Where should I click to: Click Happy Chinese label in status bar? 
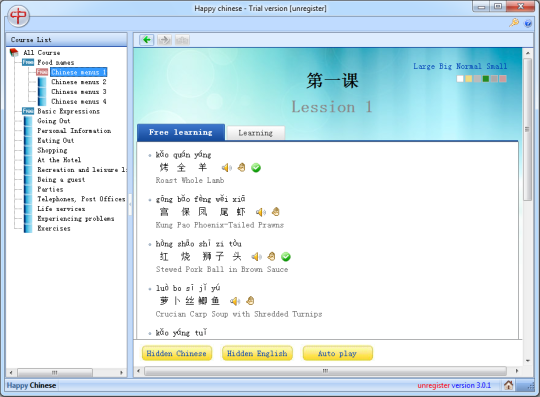point(31,385)
